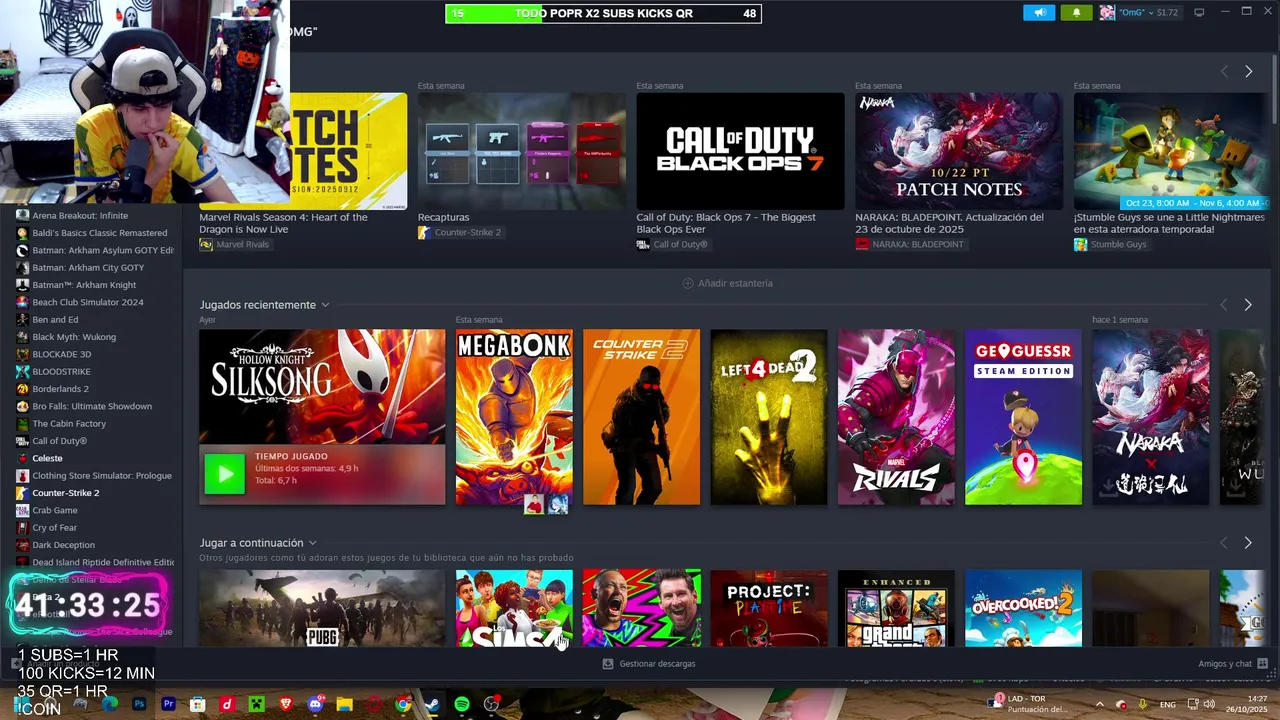Open Google Chrome from the Windows taskbar

[x=403, y=704]
